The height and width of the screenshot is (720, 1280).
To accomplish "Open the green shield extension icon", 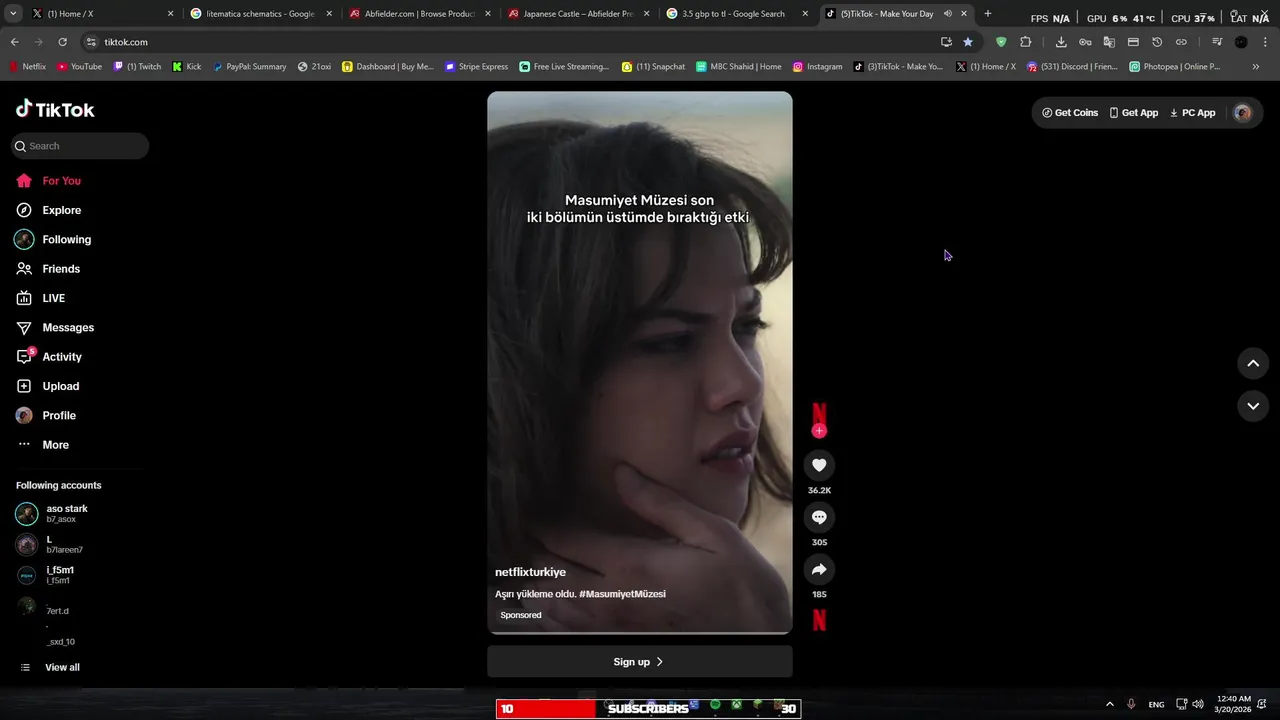I will 1001,42.
